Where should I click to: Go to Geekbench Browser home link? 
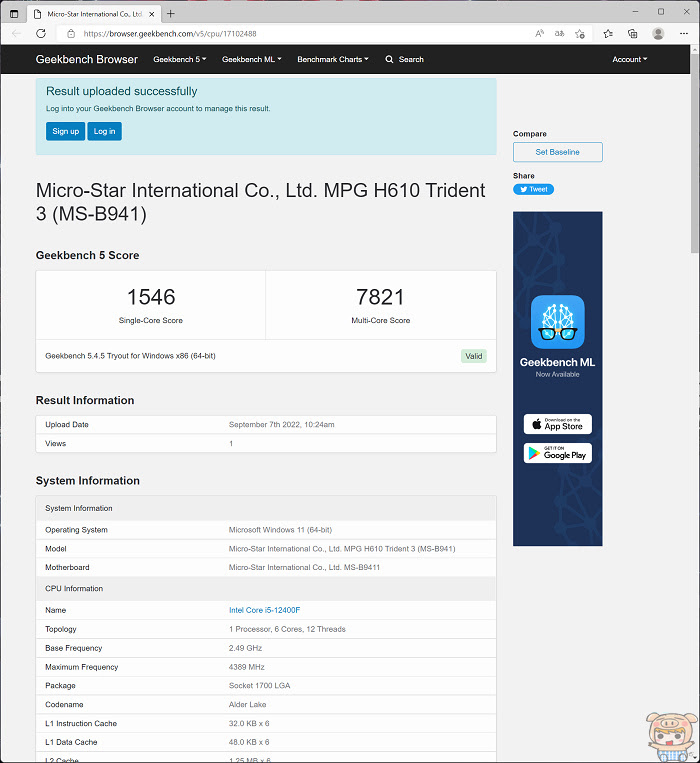click(87, 59)
